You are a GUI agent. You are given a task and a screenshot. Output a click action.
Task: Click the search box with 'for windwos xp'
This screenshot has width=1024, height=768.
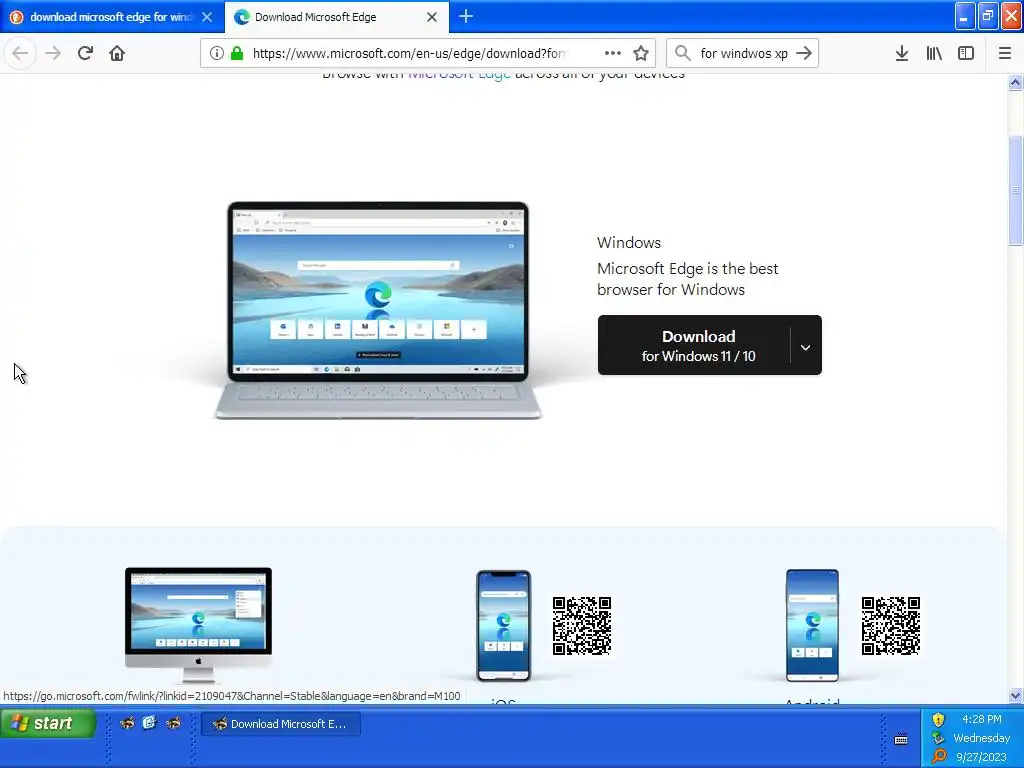[x=744, y=53]
